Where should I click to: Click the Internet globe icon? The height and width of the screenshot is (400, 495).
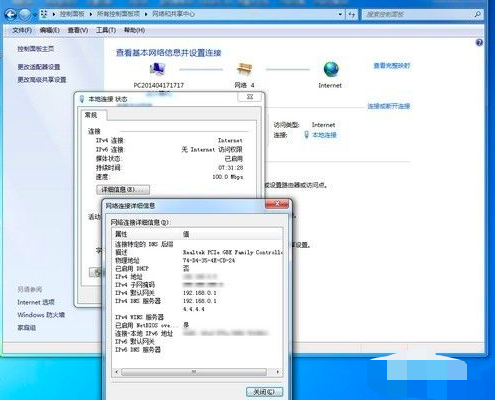[x=331, y=69]
